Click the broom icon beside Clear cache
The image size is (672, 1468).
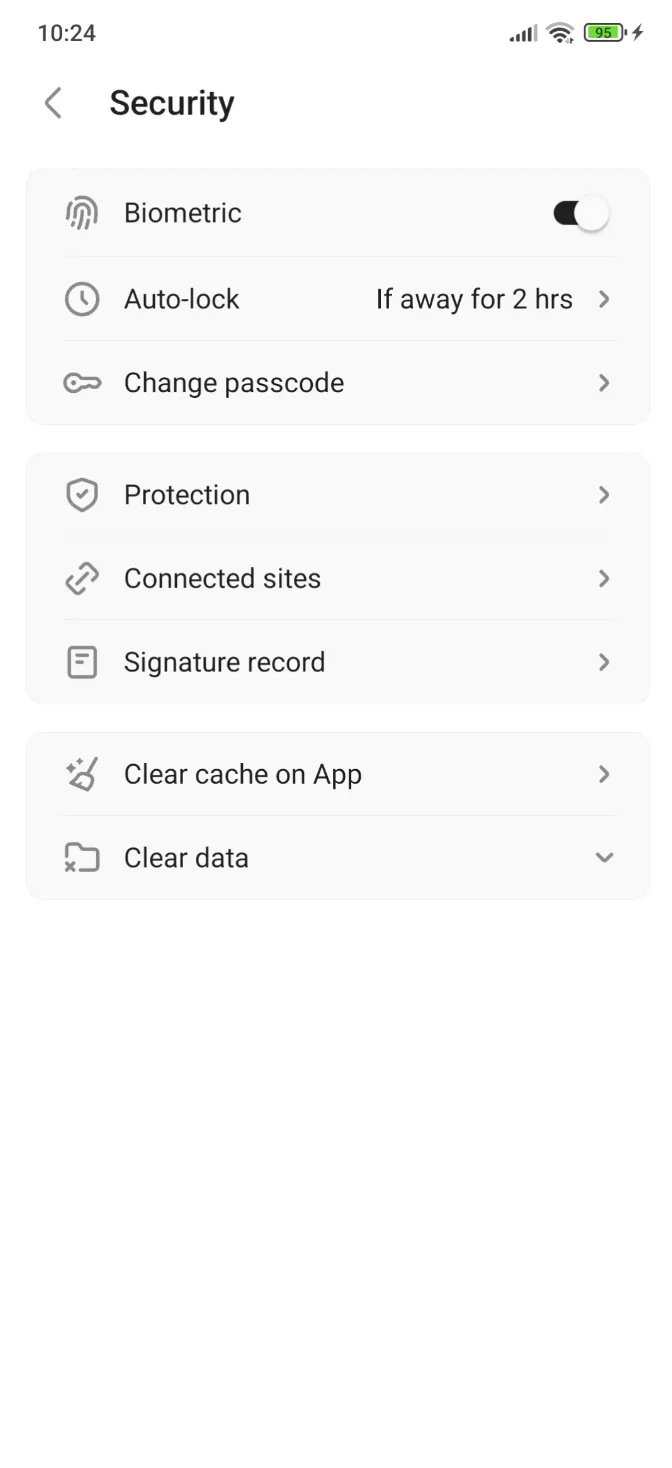coord(81,773)
